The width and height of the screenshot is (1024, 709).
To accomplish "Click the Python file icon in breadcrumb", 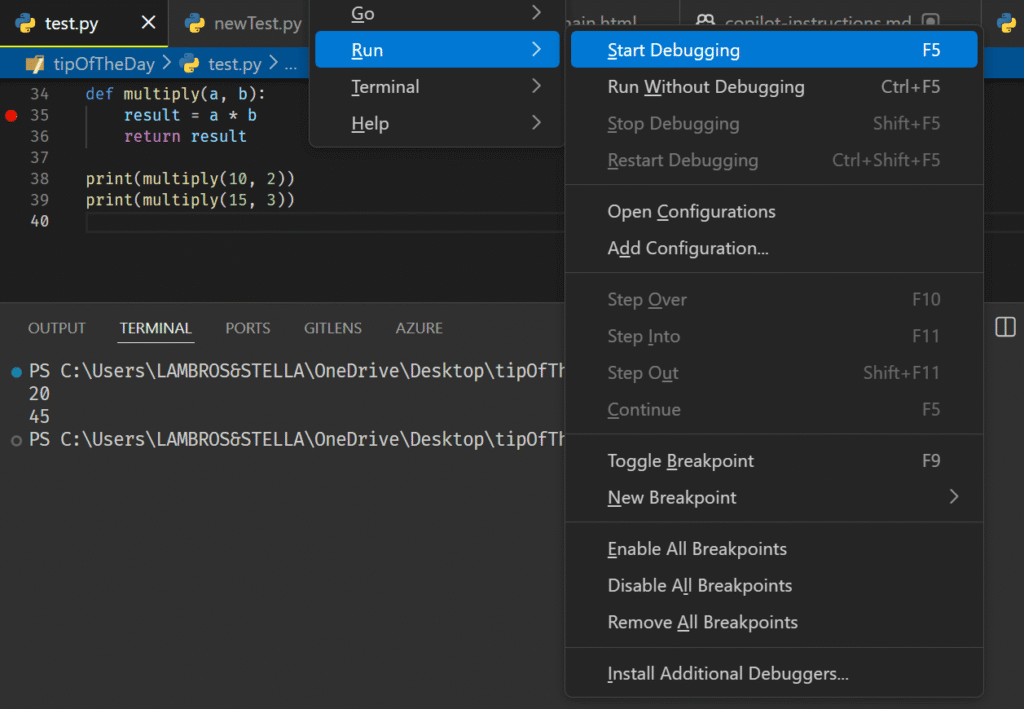I will click(x=189, y=64).
